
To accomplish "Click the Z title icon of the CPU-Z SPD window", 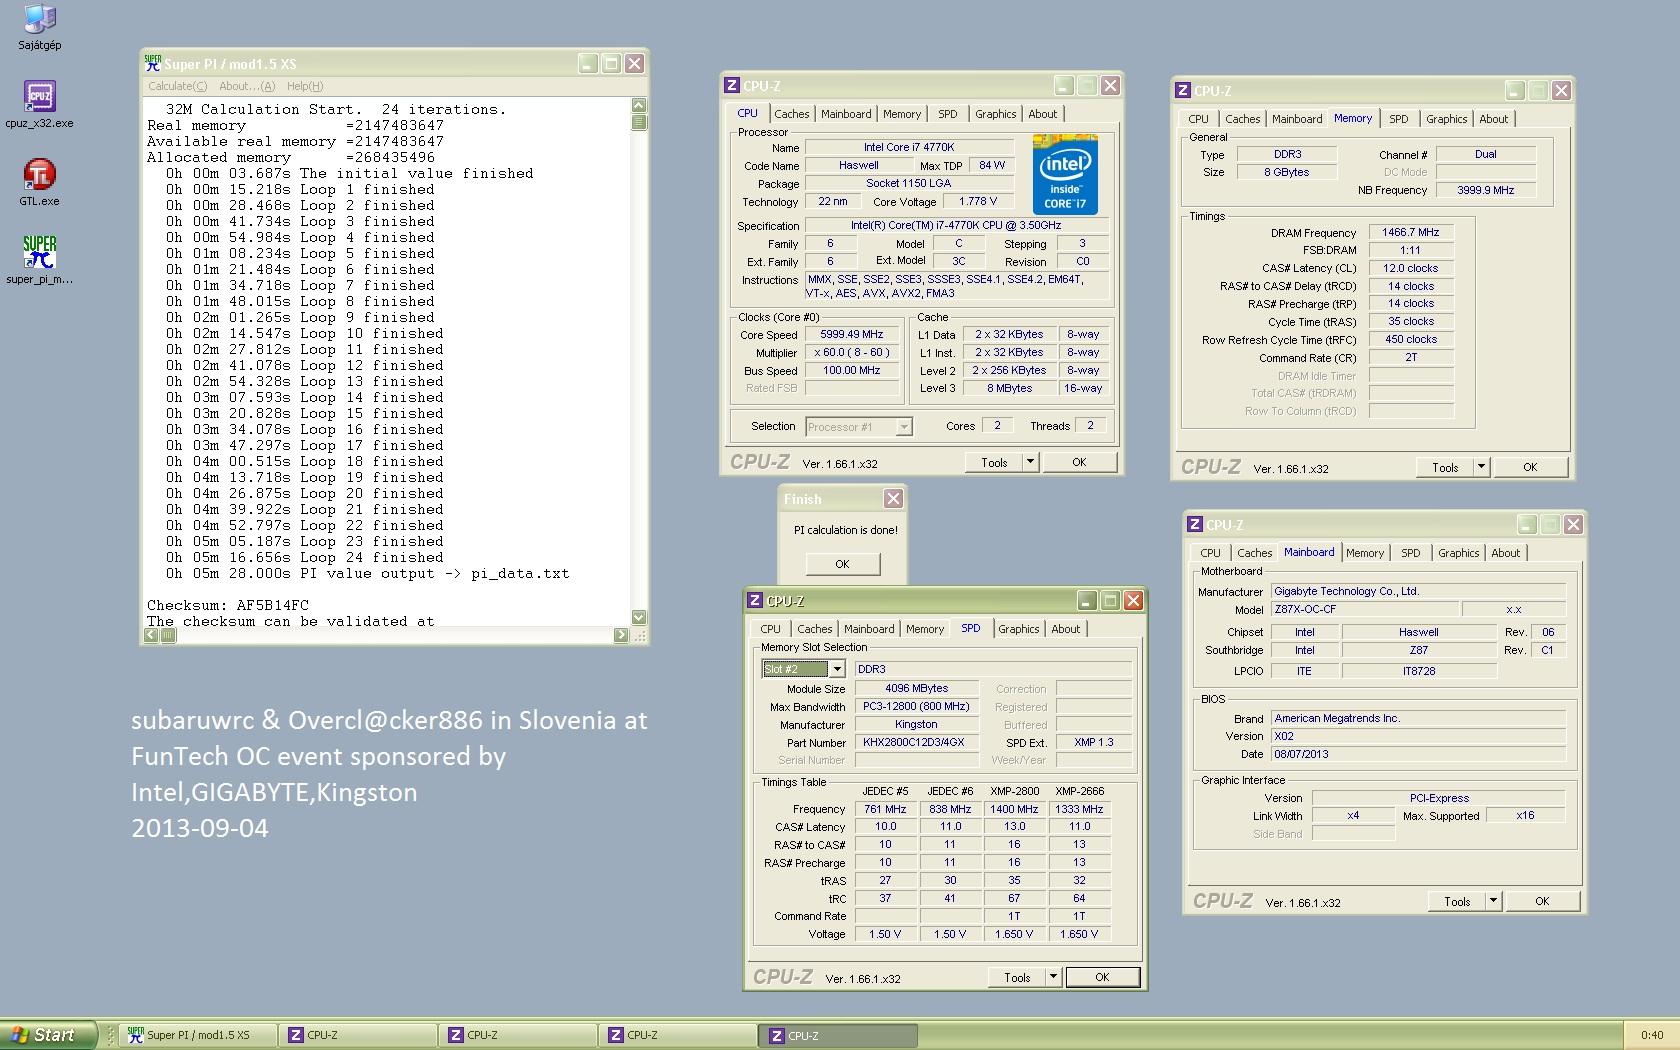I will [755, 601].
